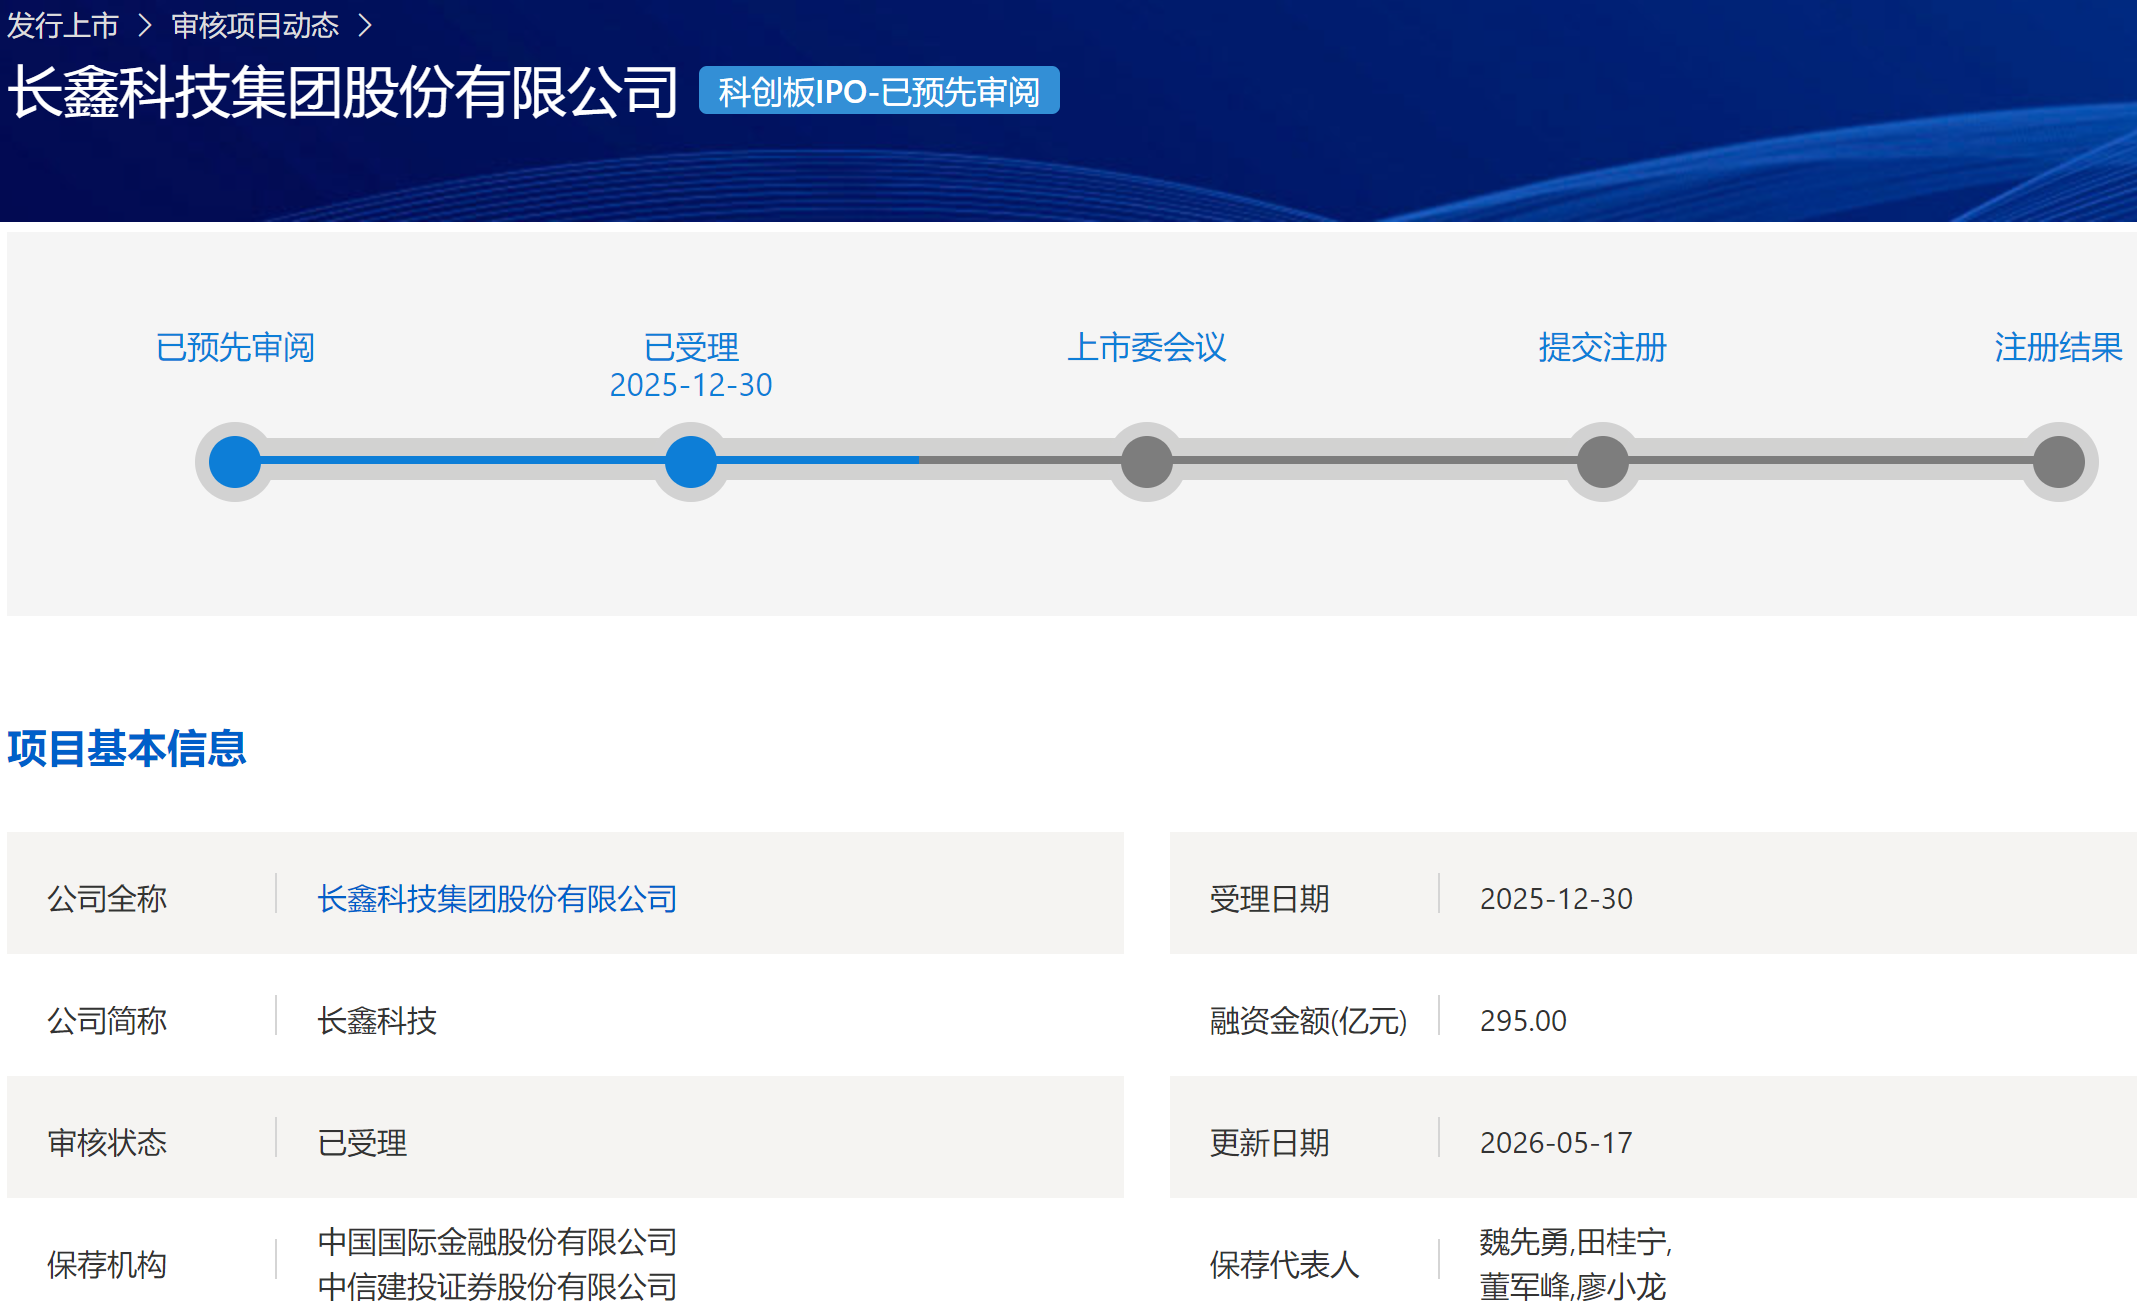Select the 已预先审阅 timeline dot
This screenshot has width=2137, height=1307.
coord(235,461)
